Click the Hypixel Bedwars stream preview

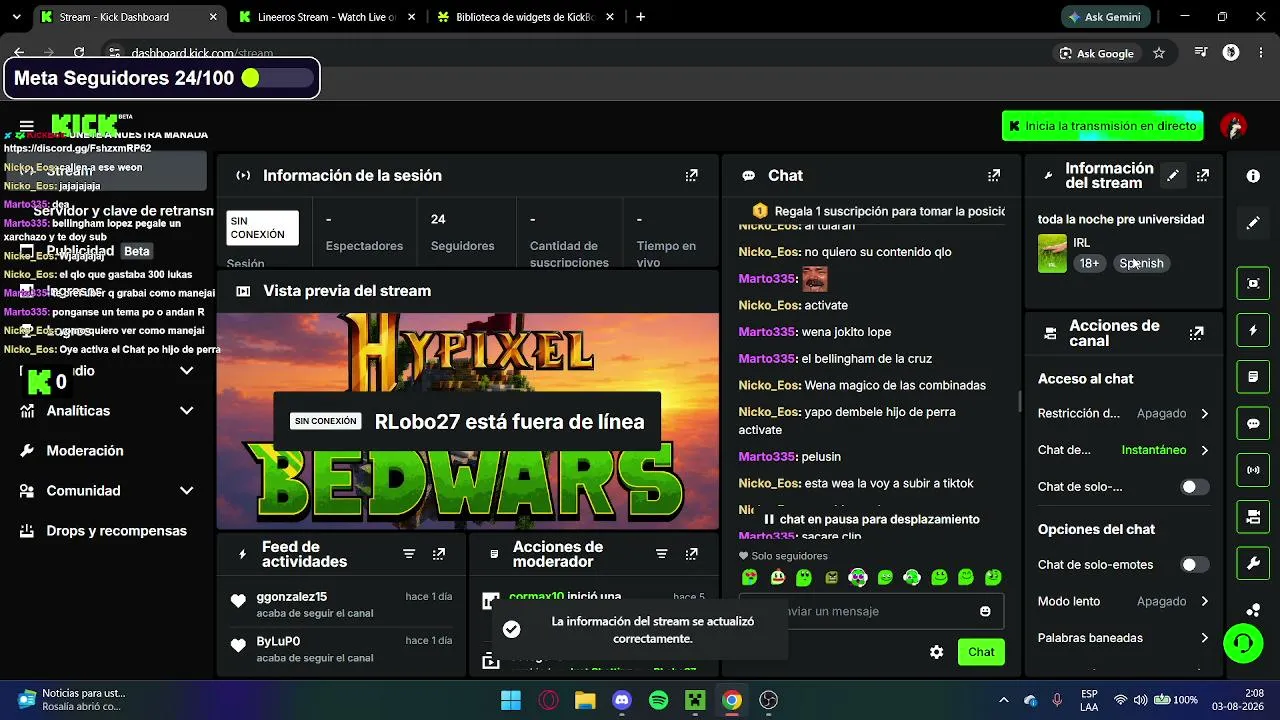click(x=468, y=421)
